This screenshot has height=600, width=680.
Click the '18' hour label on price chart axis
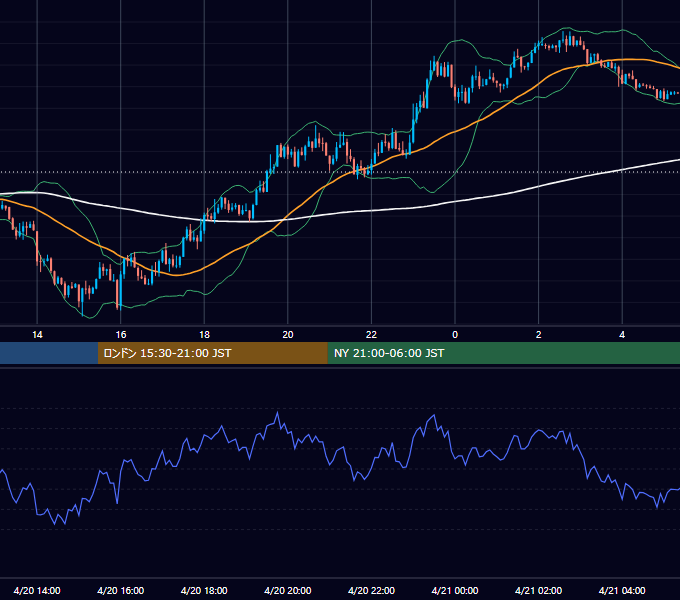[x=204, y=335]
